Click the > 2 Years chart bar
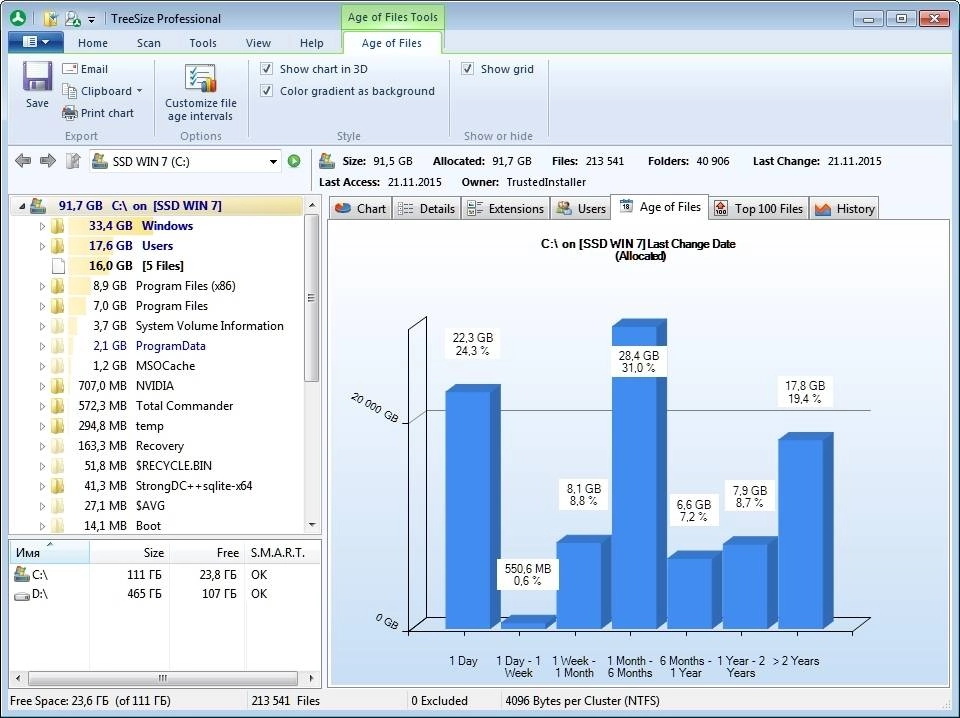The height and width of the screenshot is (718, 960). coord(804,531)
